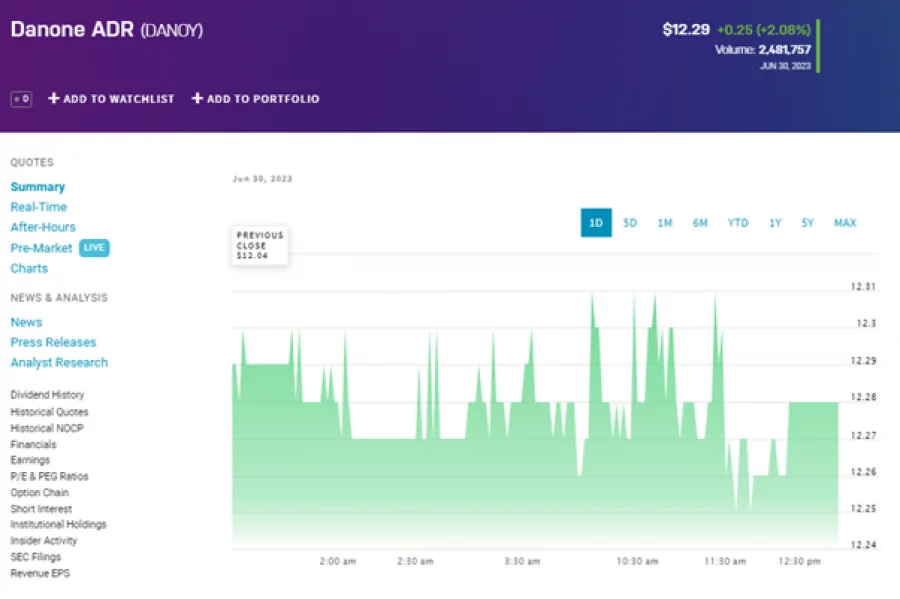900x599 pixels.
Task: Open the Option Chain link
Action: pyautogui.click(x=40, y=492)
